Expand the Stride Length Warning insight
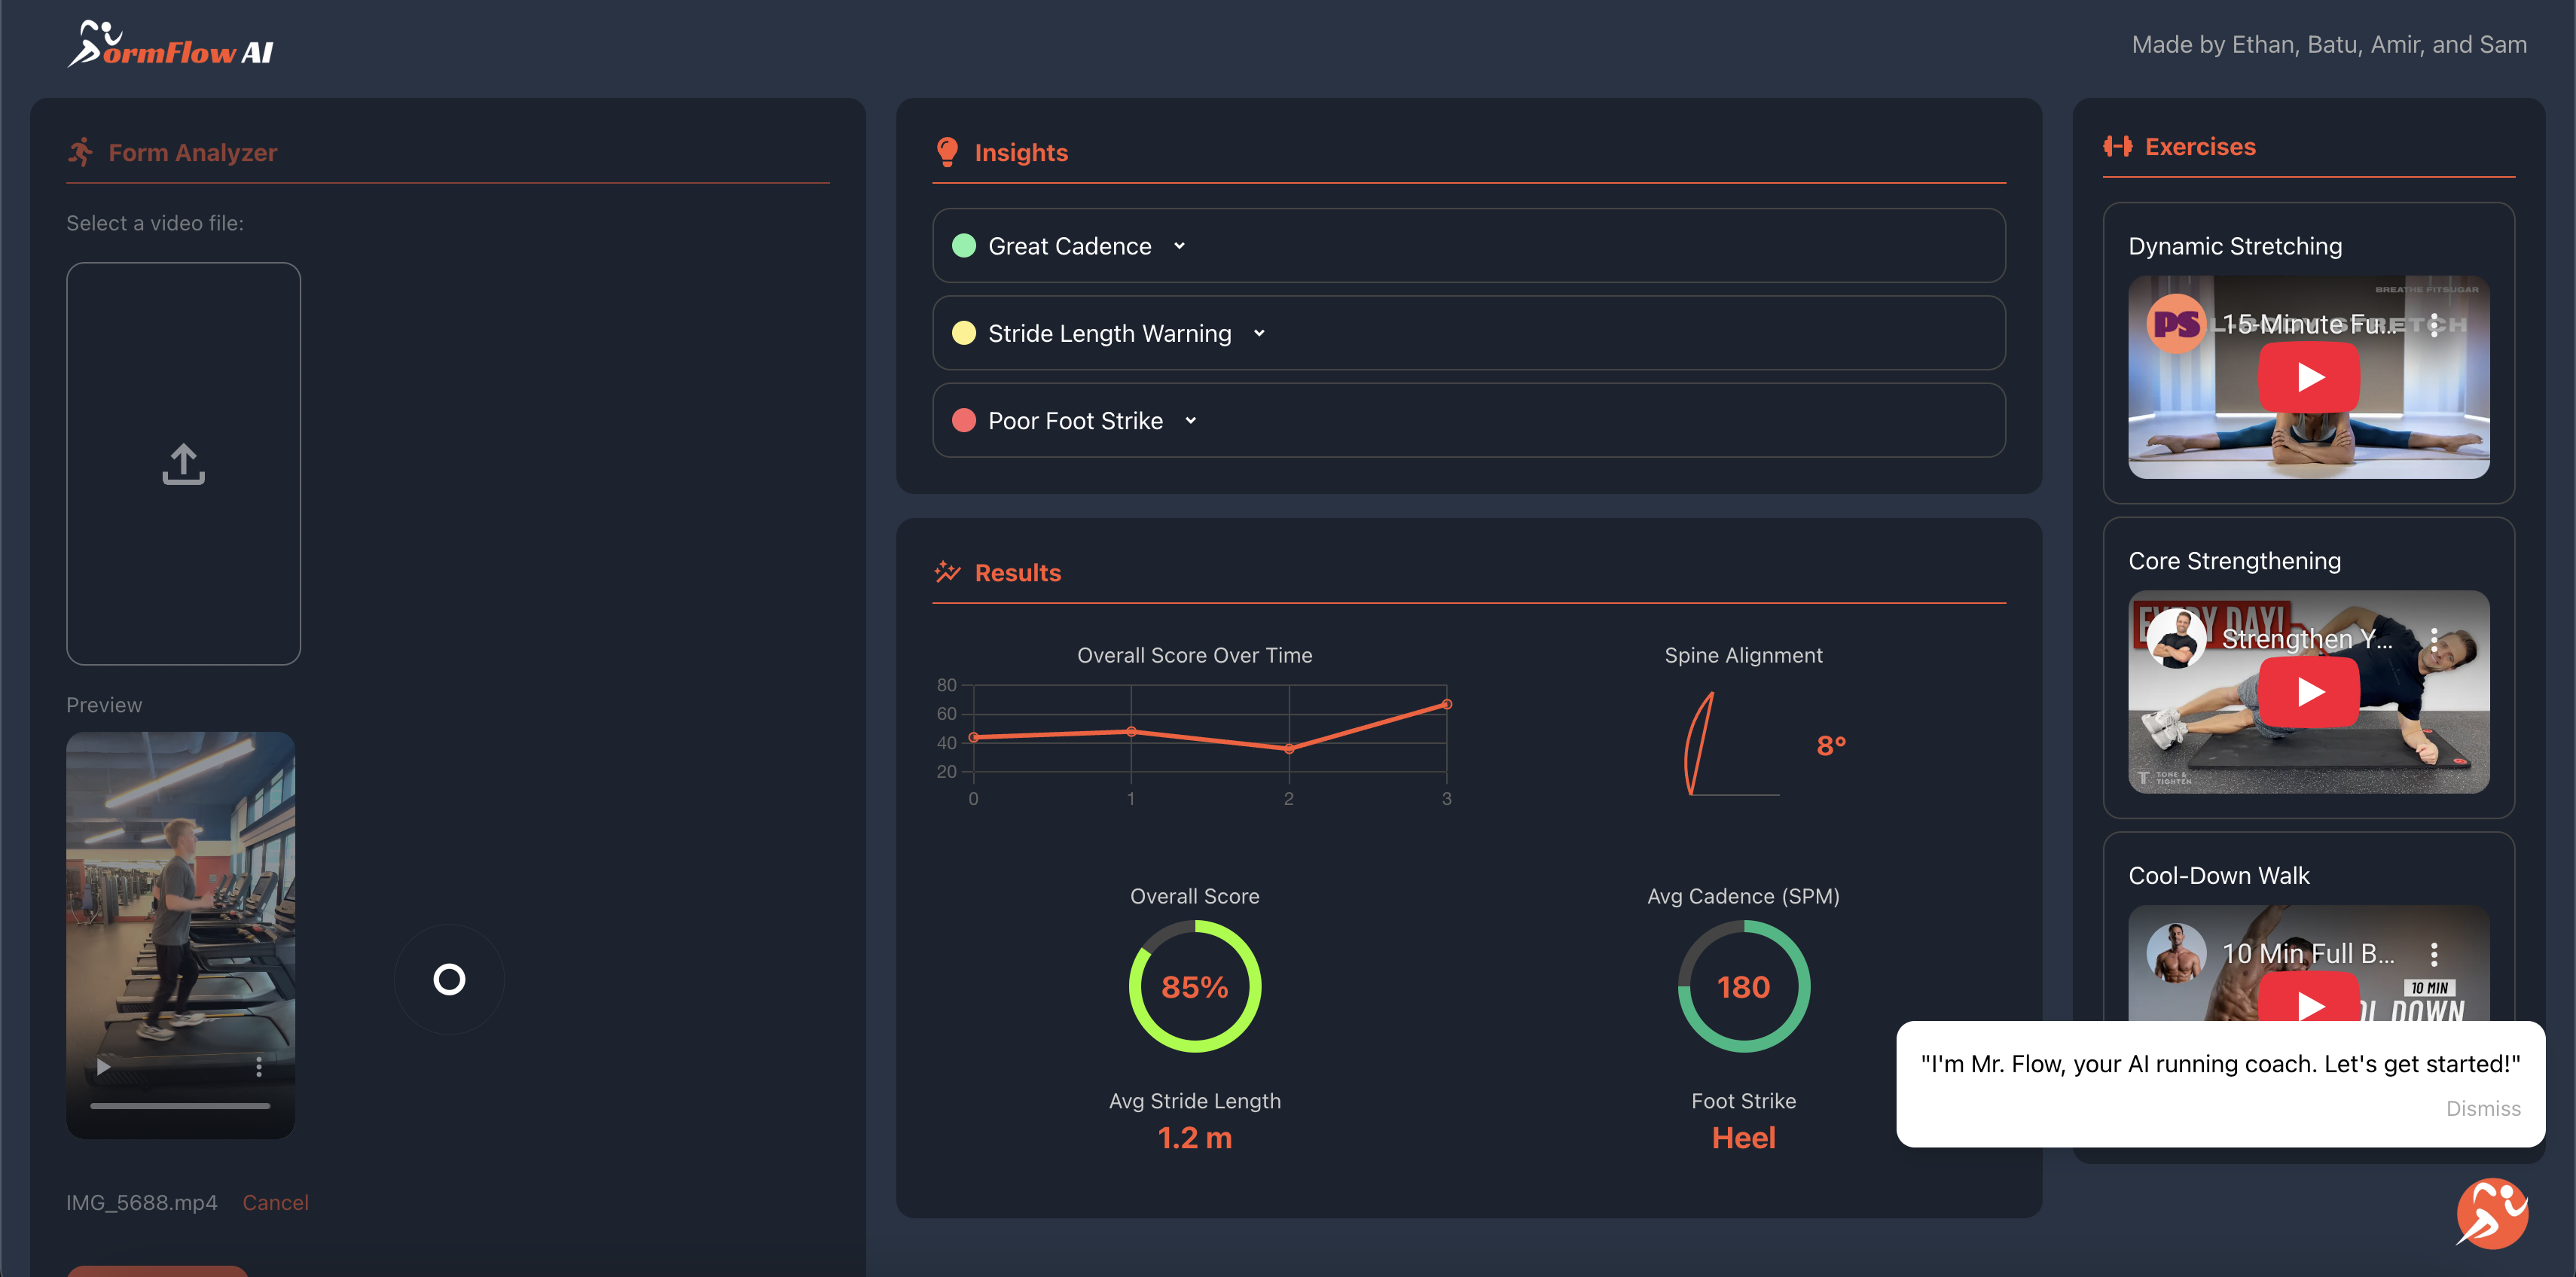 1259,333
